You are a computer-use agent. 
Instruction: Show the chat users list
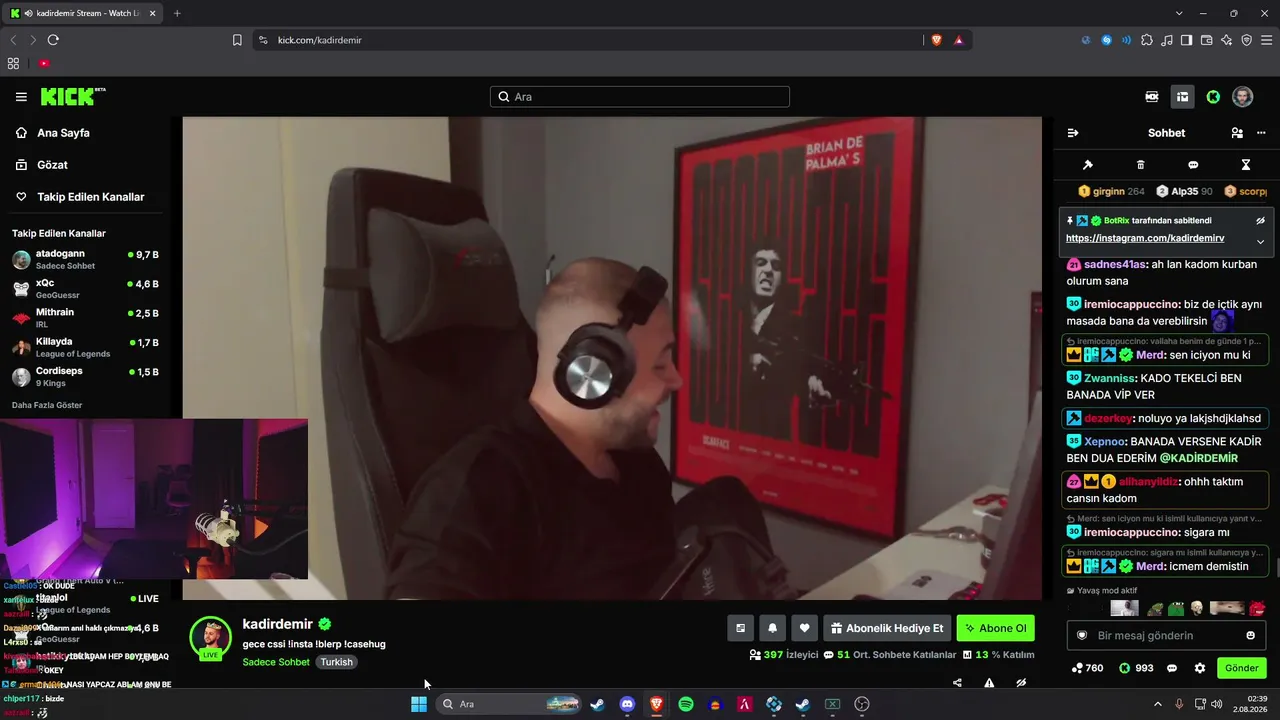(1237, 133)
